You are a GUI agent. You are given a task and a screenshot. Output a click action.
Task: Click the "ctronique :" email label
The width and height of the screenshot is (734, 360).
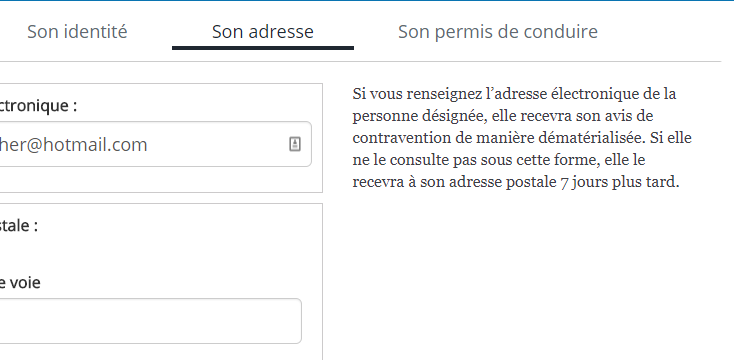pyautogui.click(x=38, y=106)
